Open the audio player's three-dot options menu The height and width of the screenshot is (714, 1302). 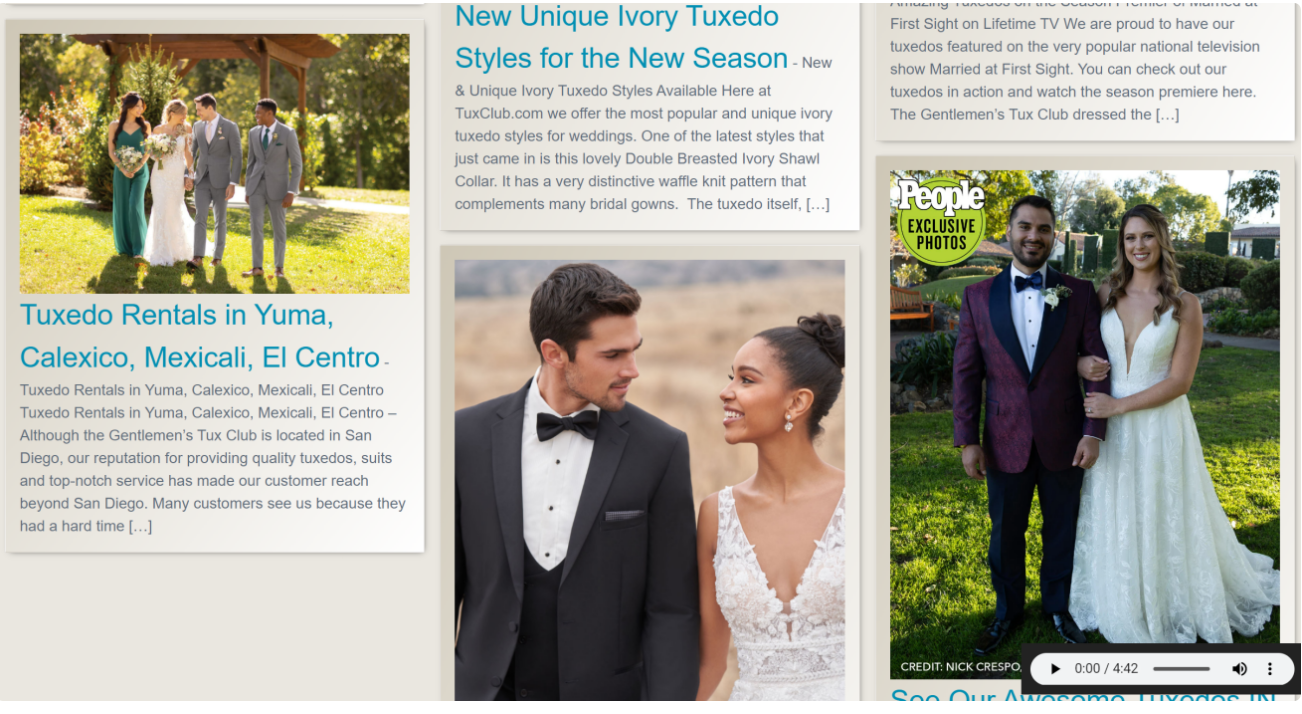point(1270,669)
